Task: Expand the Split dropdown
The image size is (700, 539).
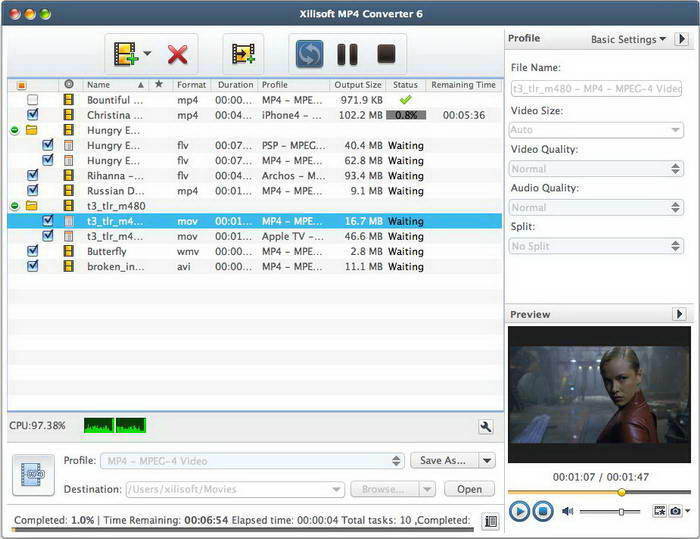Action: [x=596, y=246]
